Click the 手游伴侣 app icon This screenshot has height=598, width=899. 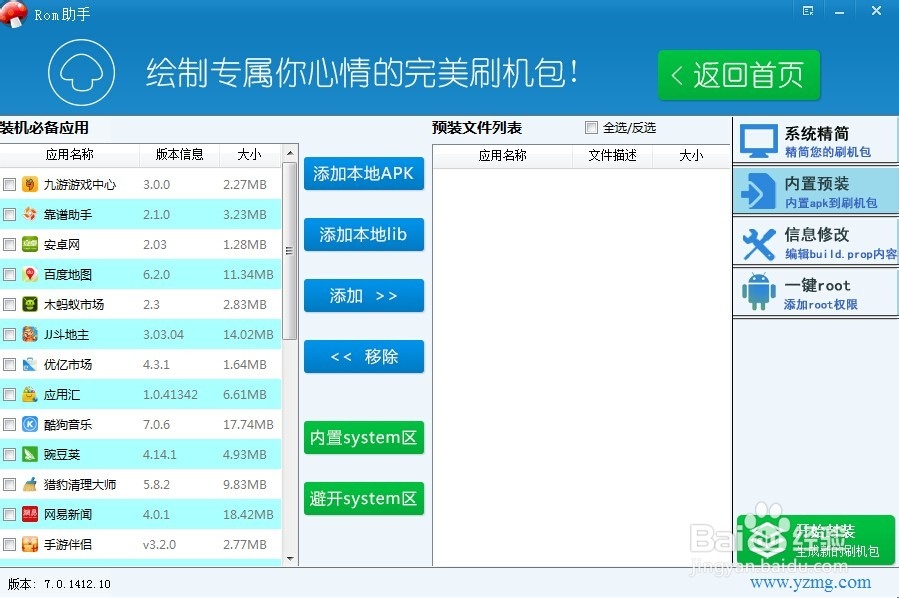30,544
